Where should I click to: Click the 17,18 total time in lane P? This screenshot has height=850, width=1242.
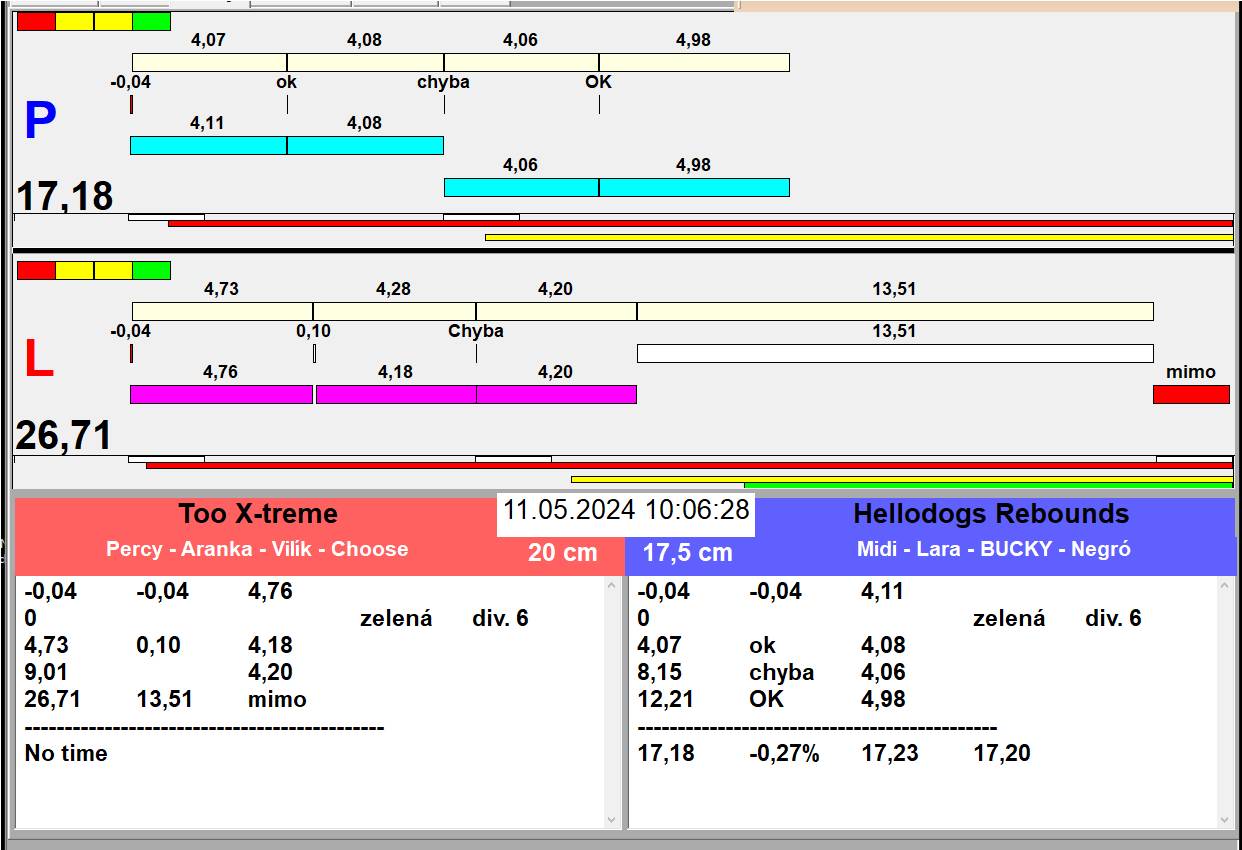point(65,196)
